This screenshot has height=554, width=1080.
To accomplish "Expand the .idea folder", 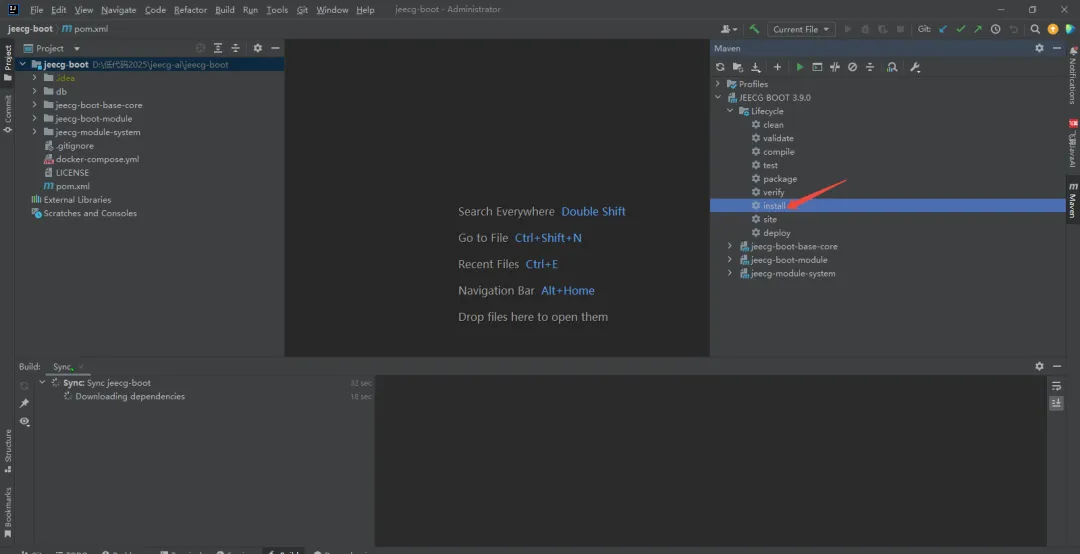I will 34,78.
